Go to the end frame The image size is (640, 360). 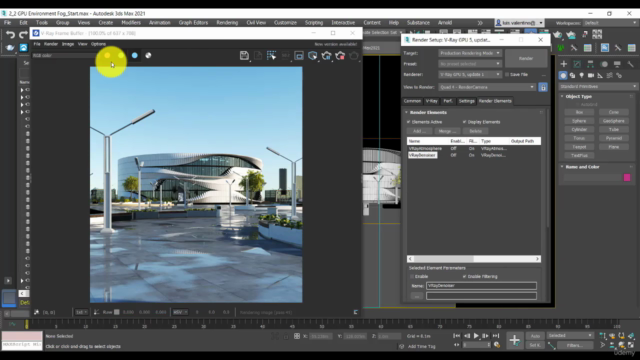click(x=496, y=336)
